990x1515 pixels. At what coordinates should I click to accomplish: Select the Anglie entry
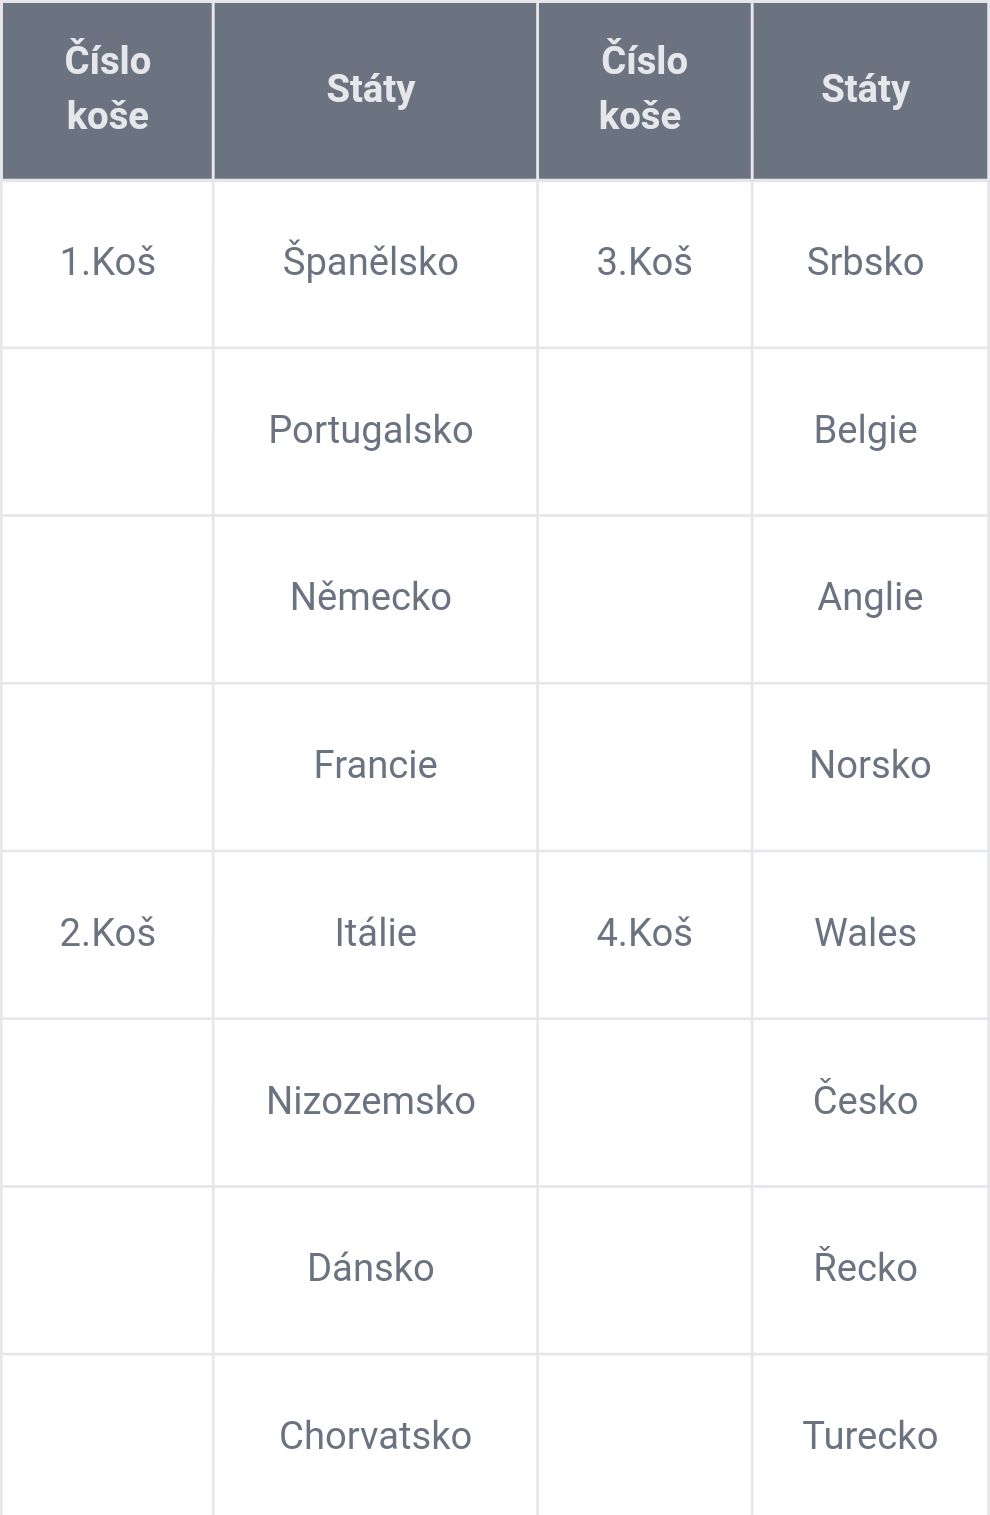pyautogui.click(x=871, y=598)
